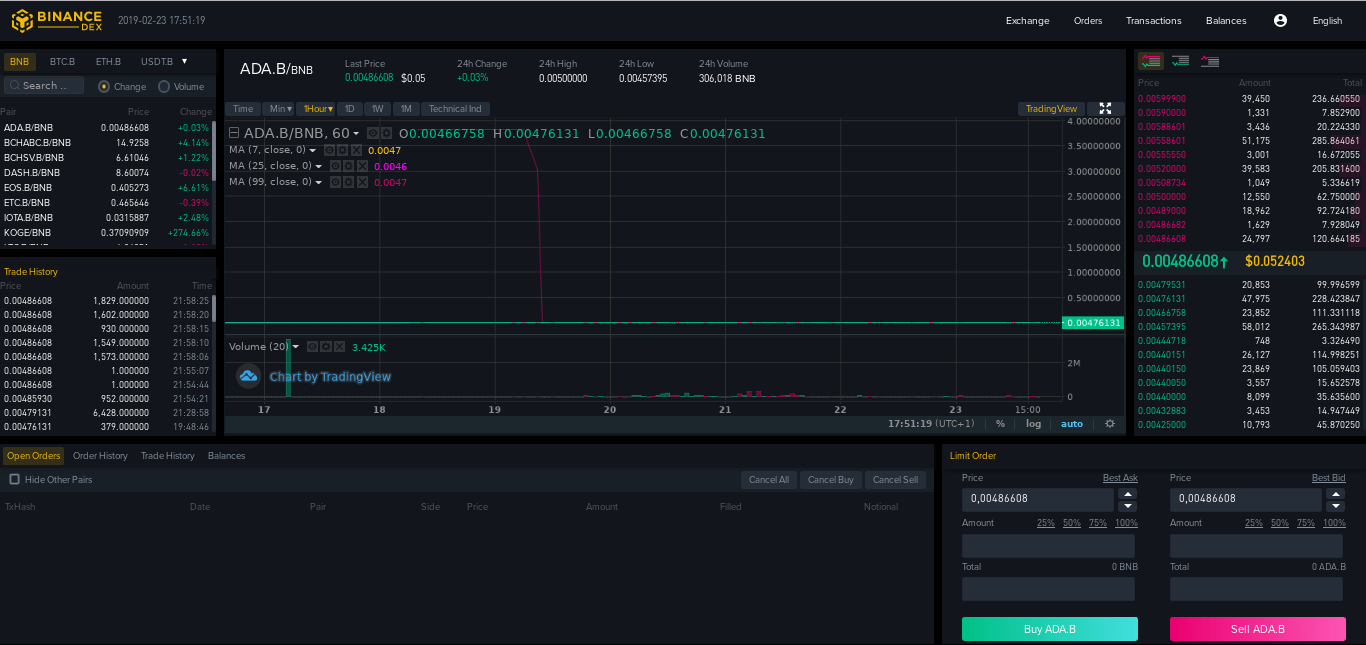The height and width of the screenshot is (645, 1366).
Task: Open MA (7, close, 0) dropdown arrow
Action: (x=312, y=150)
